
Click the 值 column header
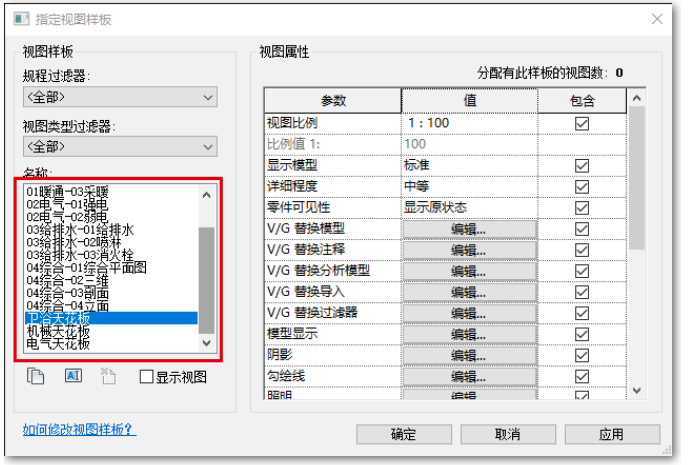[x=469, y=101]
